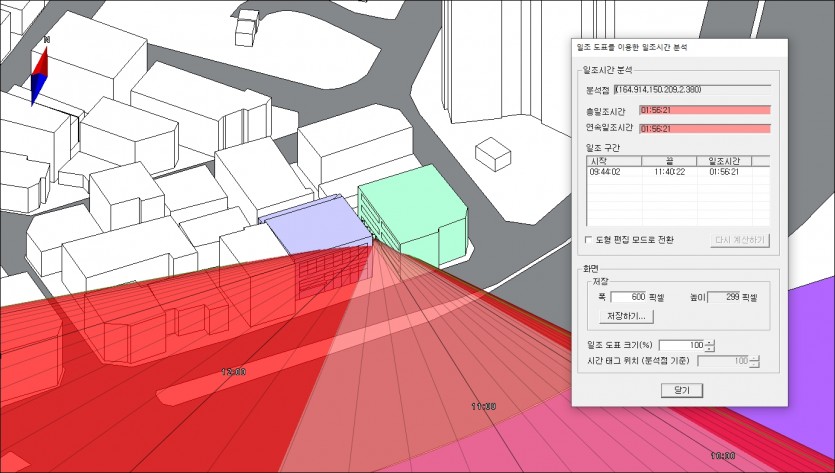Click the pink 연속일조시간 value field
The width and height of the screenshot is (835, 473).
pyautogui.click(x=705, y=129)
